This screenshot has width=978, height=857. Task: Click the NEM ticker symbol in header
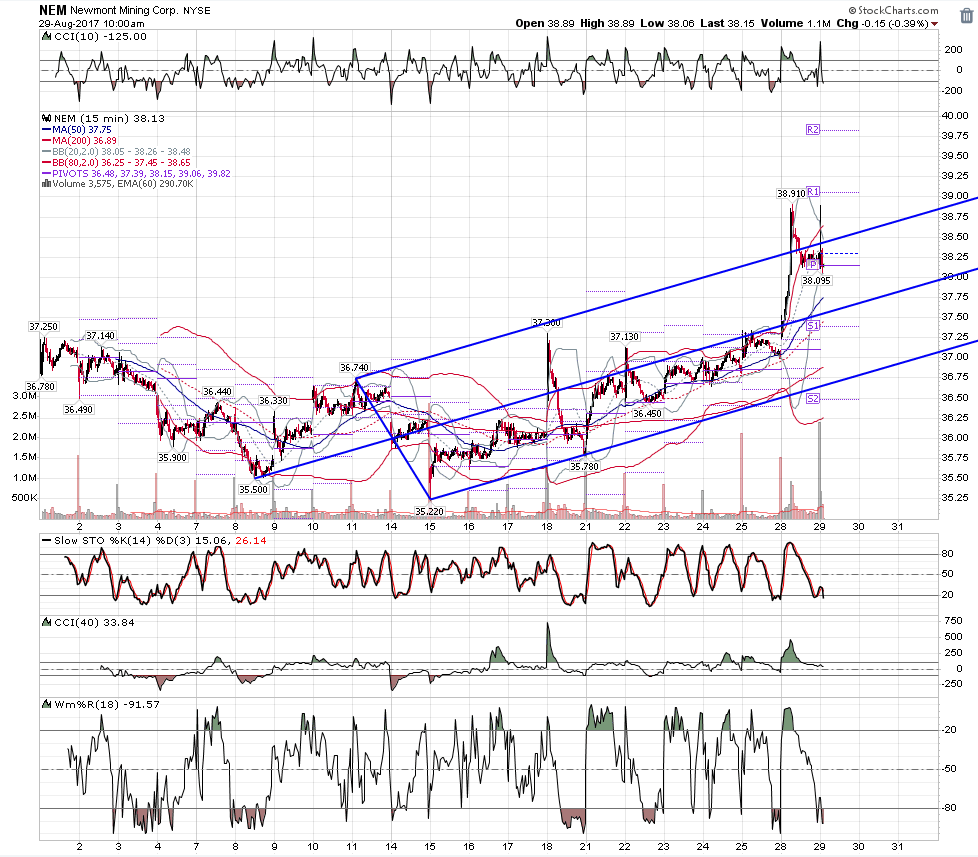pos(52,10)
